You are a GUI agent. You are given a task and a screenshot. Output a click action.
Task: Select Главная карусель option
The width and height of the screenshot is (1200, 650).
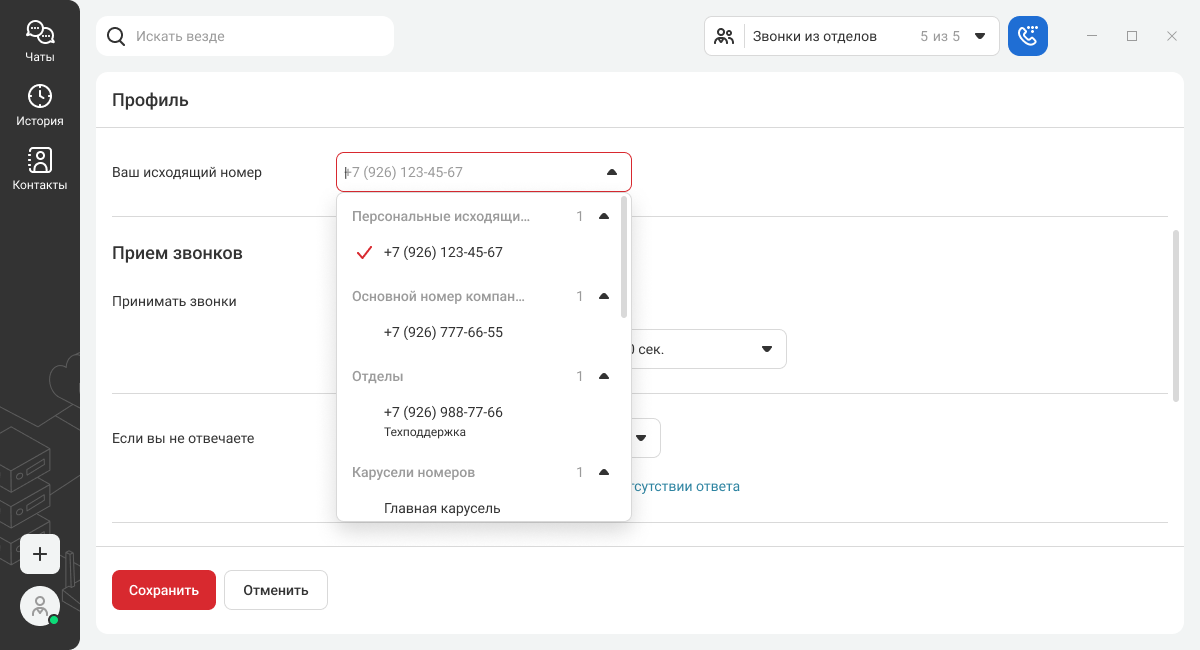[442, 508]
